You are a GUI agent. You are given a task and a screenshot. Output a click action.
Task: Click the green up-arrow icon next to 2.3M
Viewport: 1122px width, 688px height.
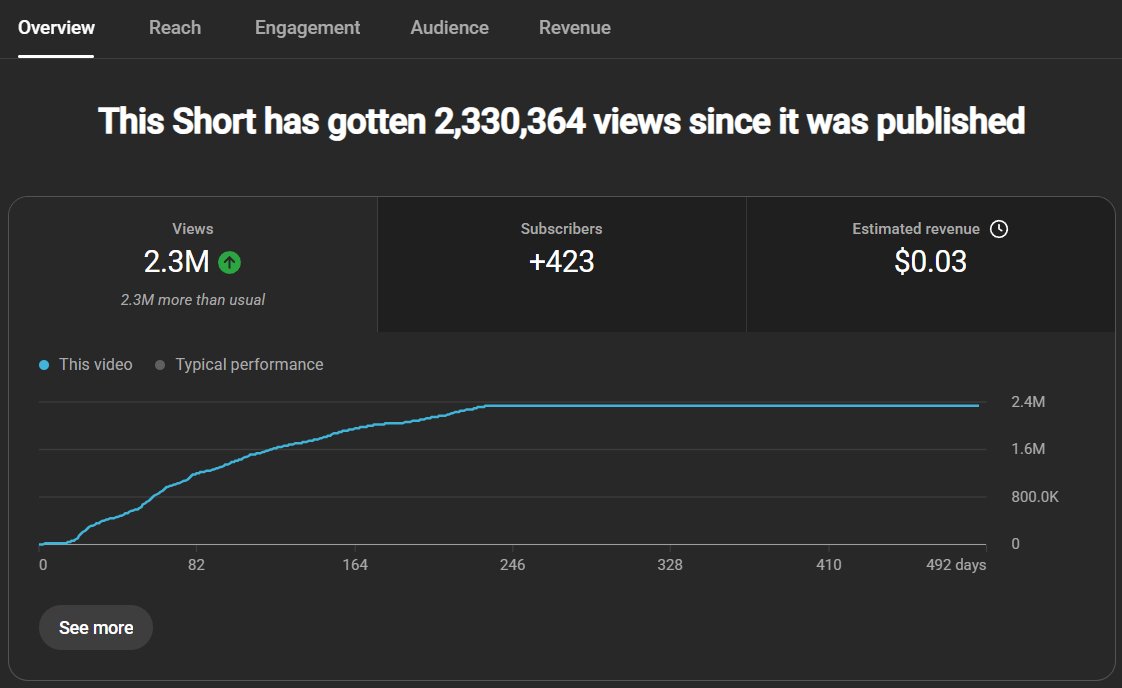(230, 263)
